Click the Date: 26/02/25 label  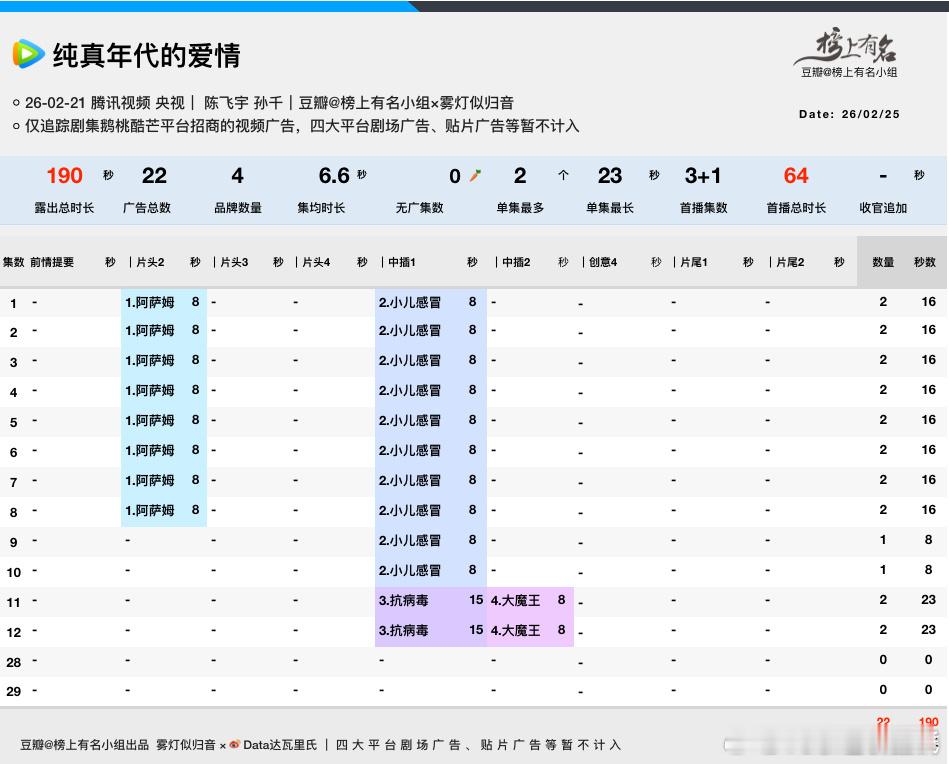point(849,114)
